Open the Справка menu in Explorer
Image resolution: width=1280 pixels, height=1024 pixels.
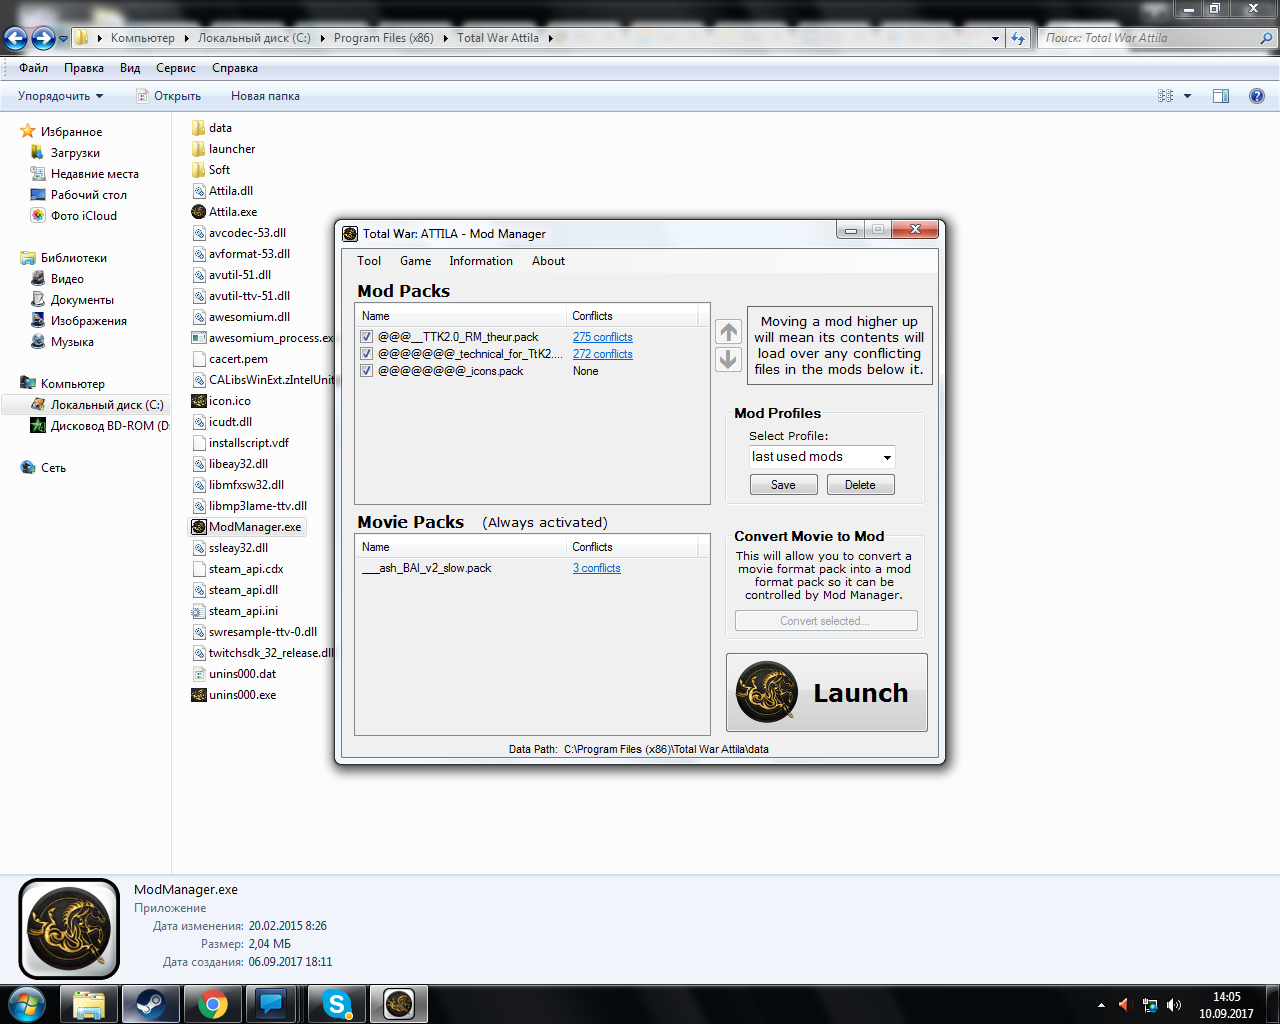(235, 68)
